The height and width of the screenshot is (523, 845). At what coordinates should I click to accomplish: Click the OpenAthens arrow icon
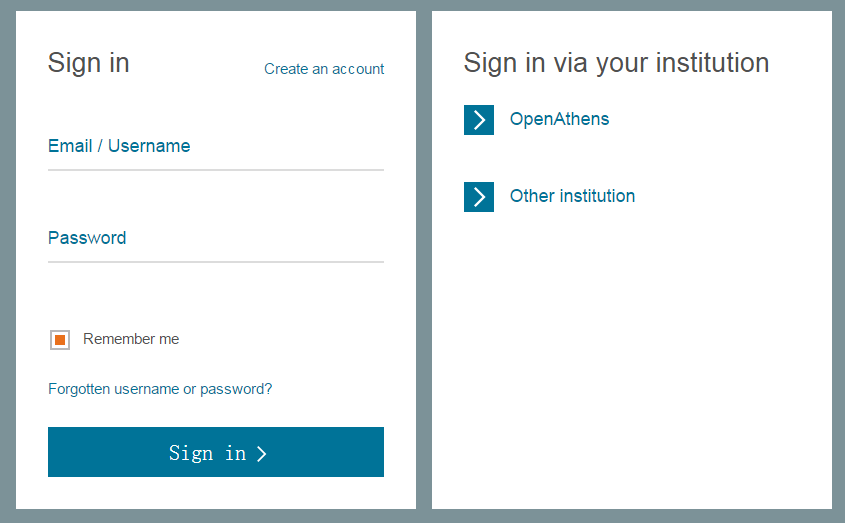(479, 120)
